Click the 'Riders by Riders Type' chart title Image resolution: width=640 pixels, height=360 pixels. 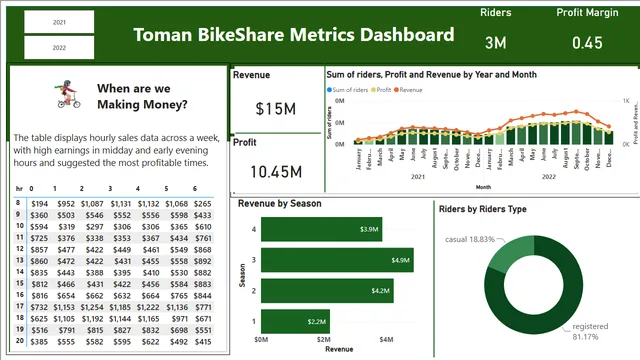[482, 209]
